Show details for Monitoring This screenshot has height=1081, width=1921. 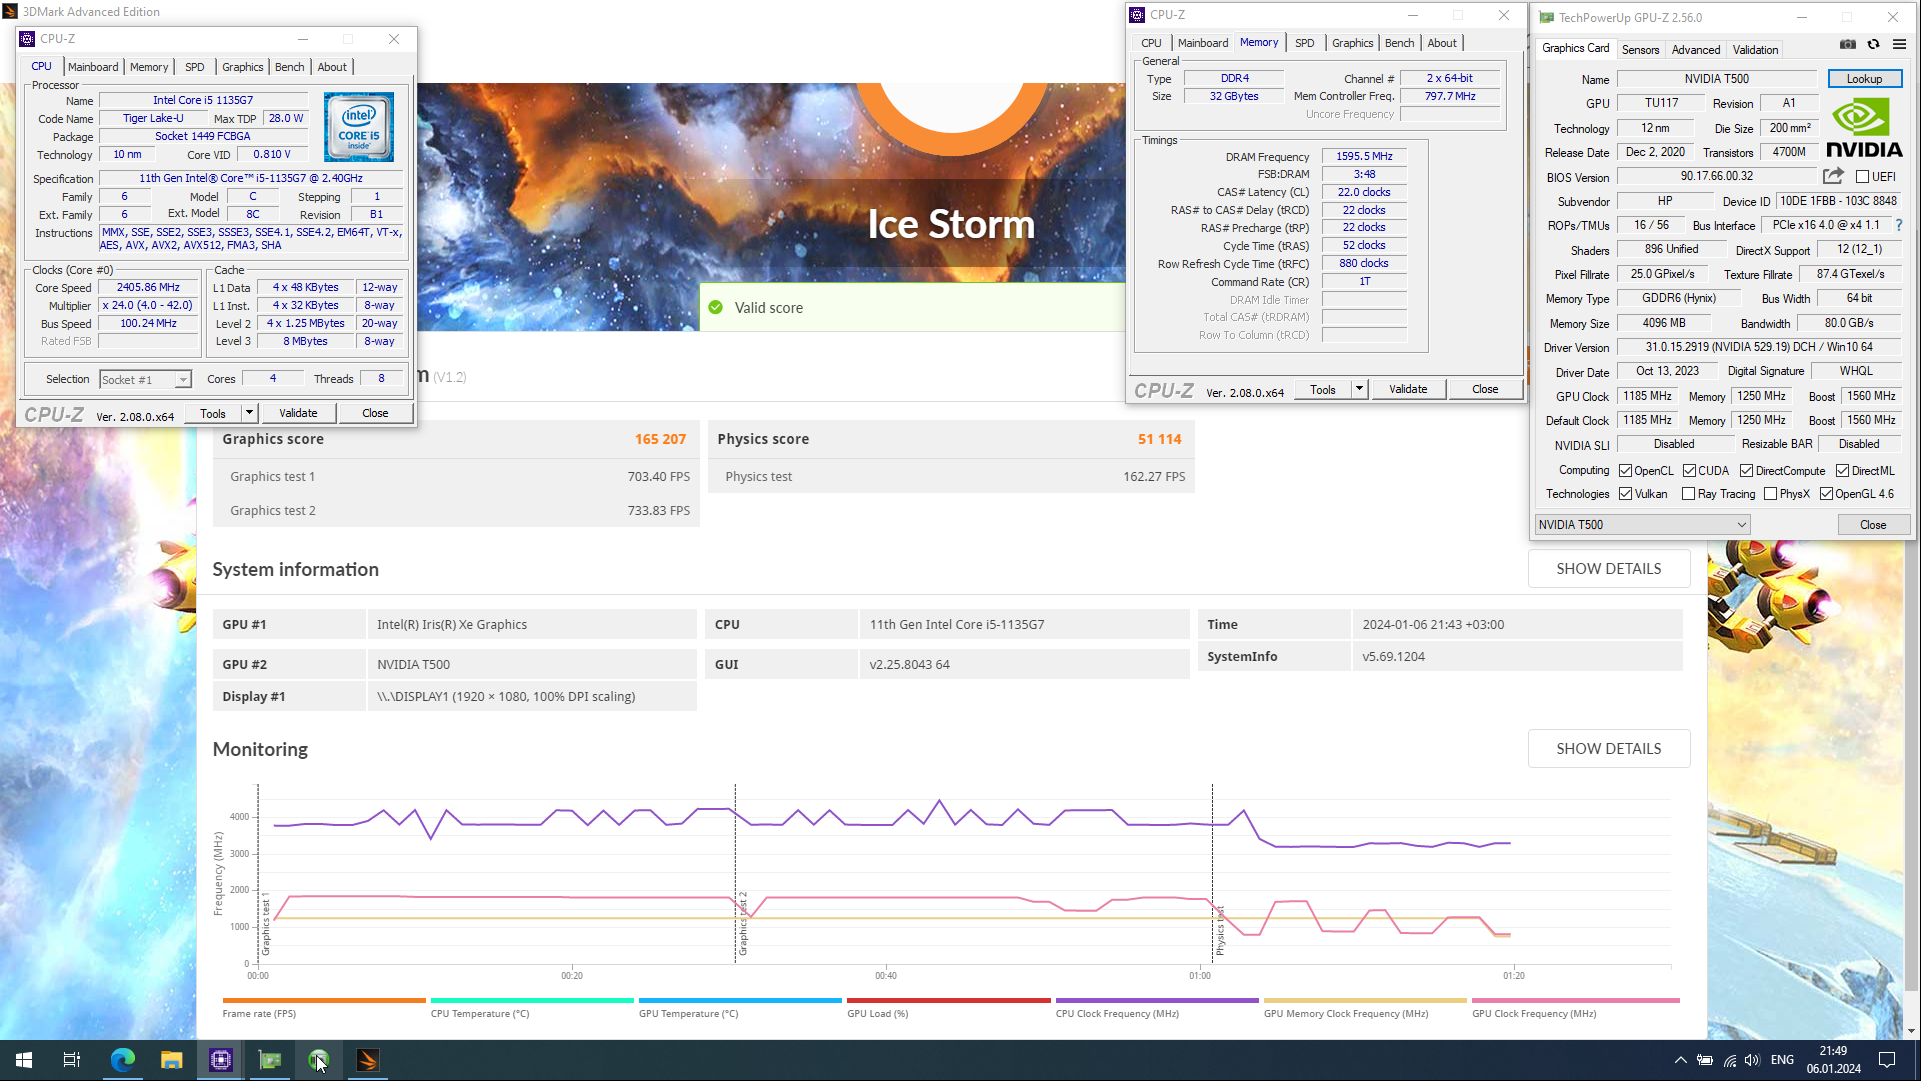1608,748
